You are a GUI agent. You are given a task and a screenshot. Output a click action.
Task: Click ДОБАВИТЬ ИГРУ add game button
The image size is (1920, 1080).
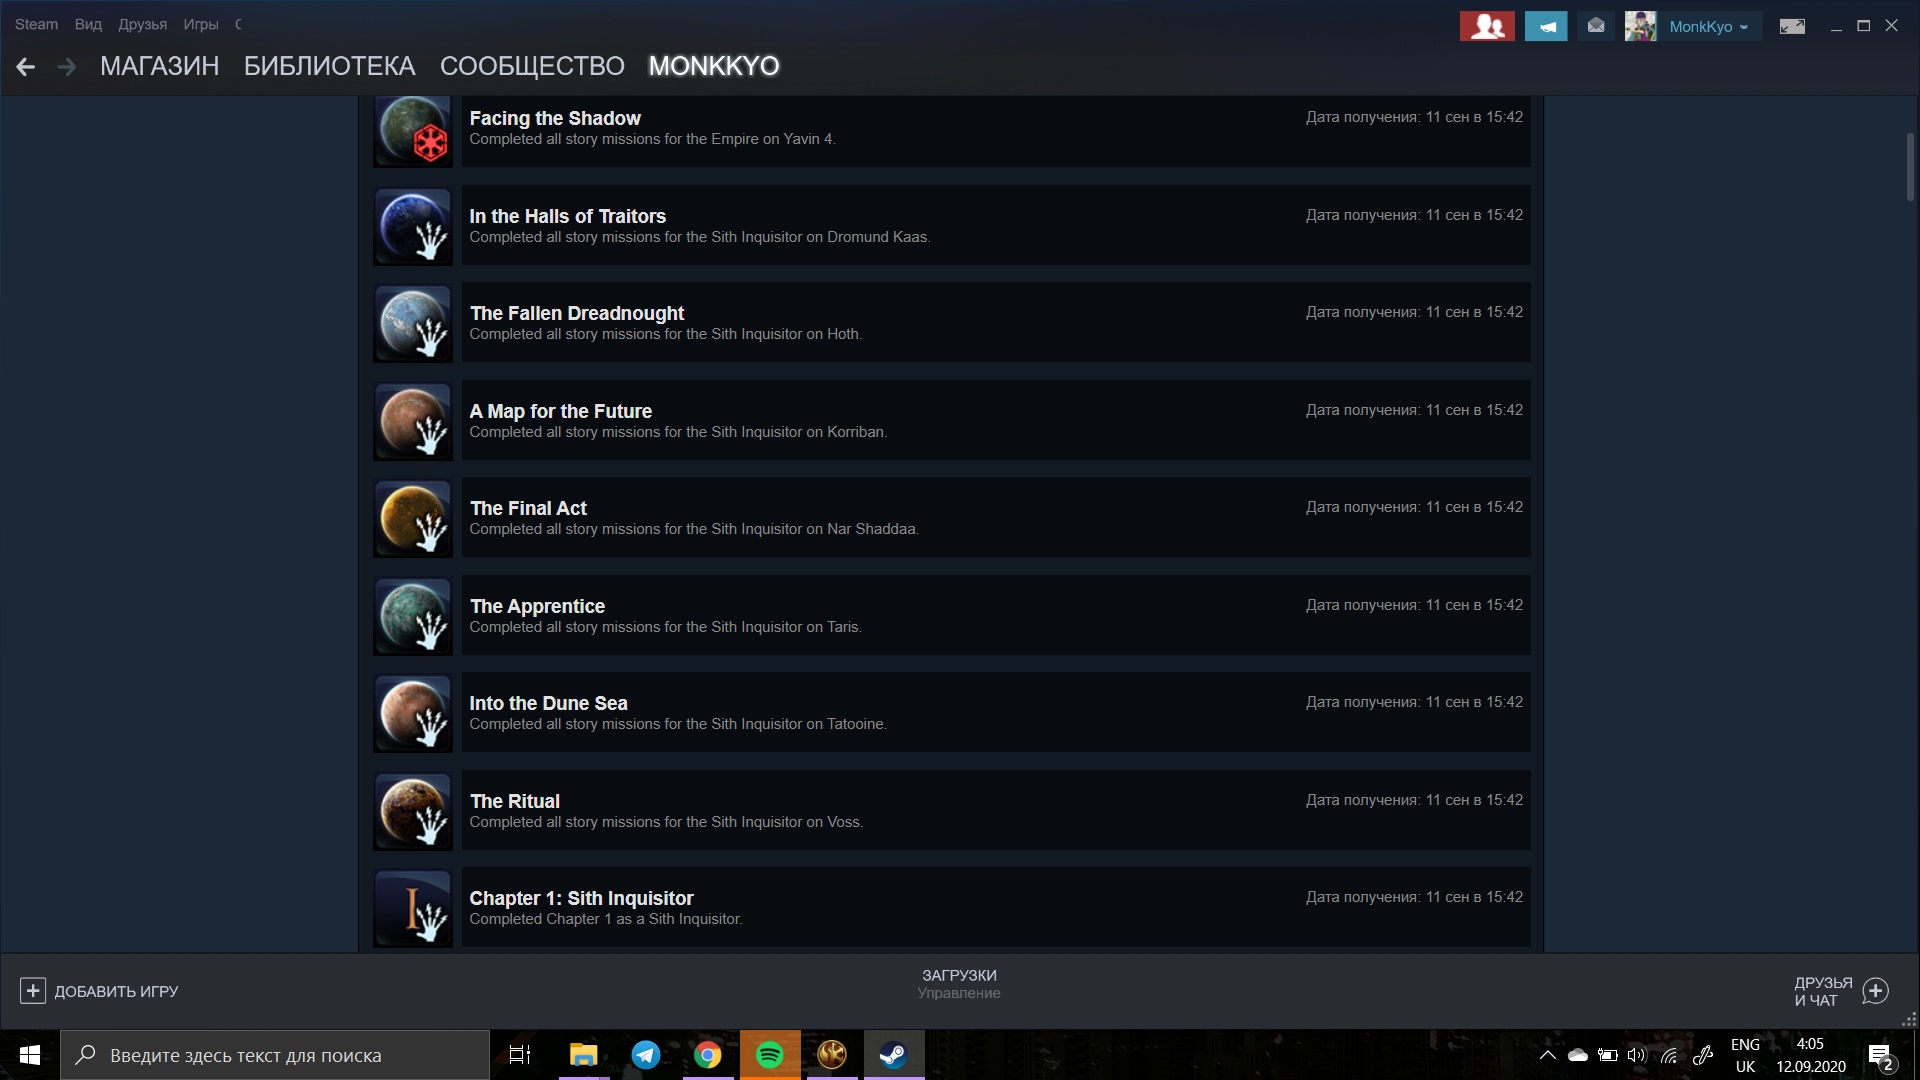tap(99, 991)
